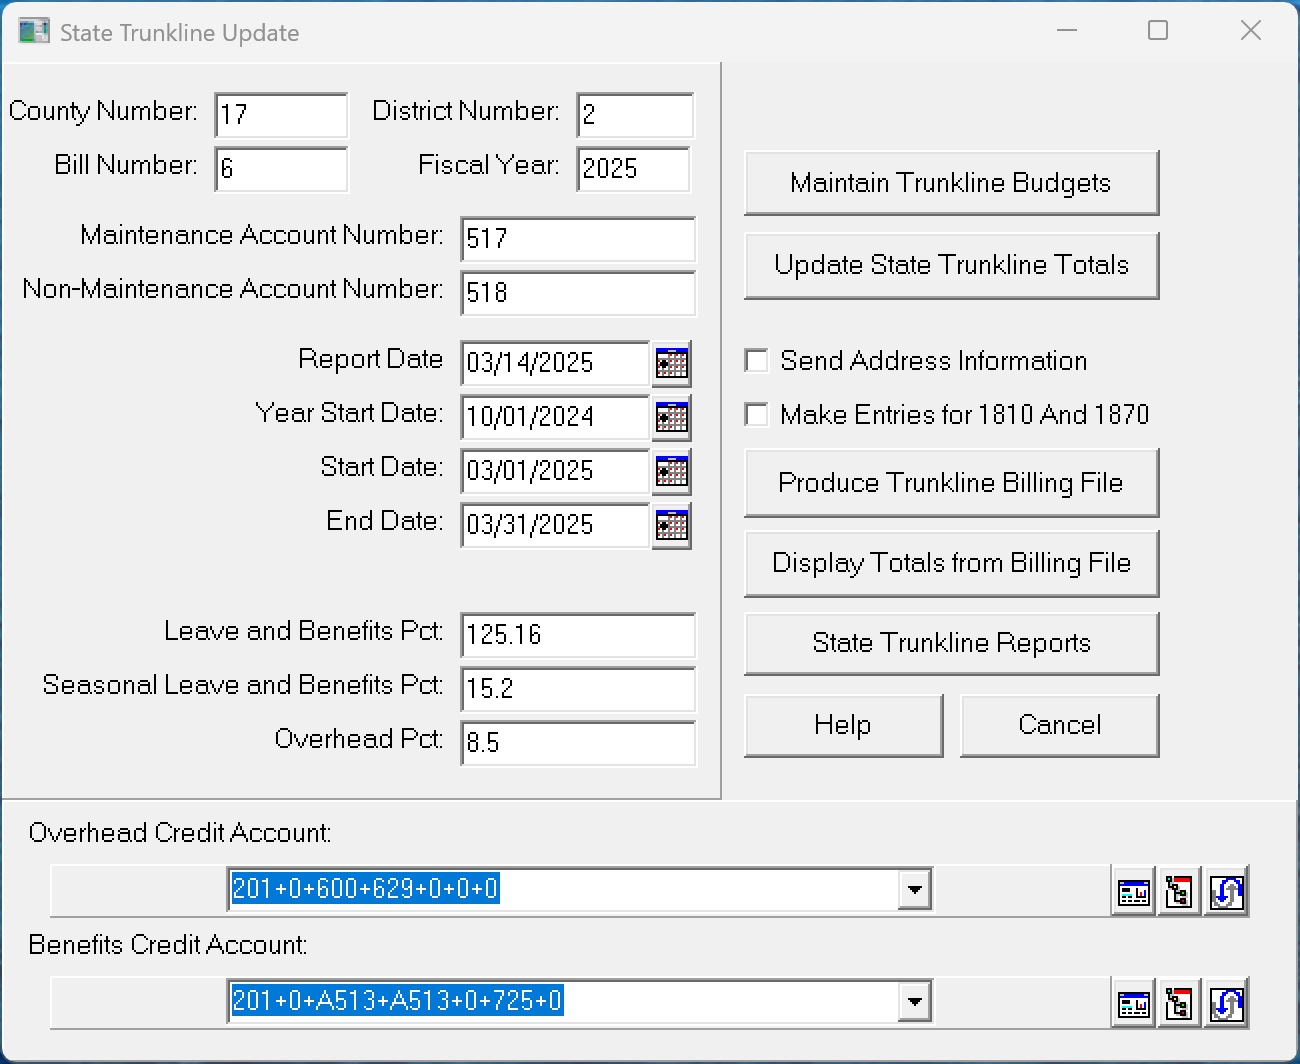The width and height of the screenshot is (1300, 1064).
Task: Click Display Totals from Billing File
Action: click(951, 563)
